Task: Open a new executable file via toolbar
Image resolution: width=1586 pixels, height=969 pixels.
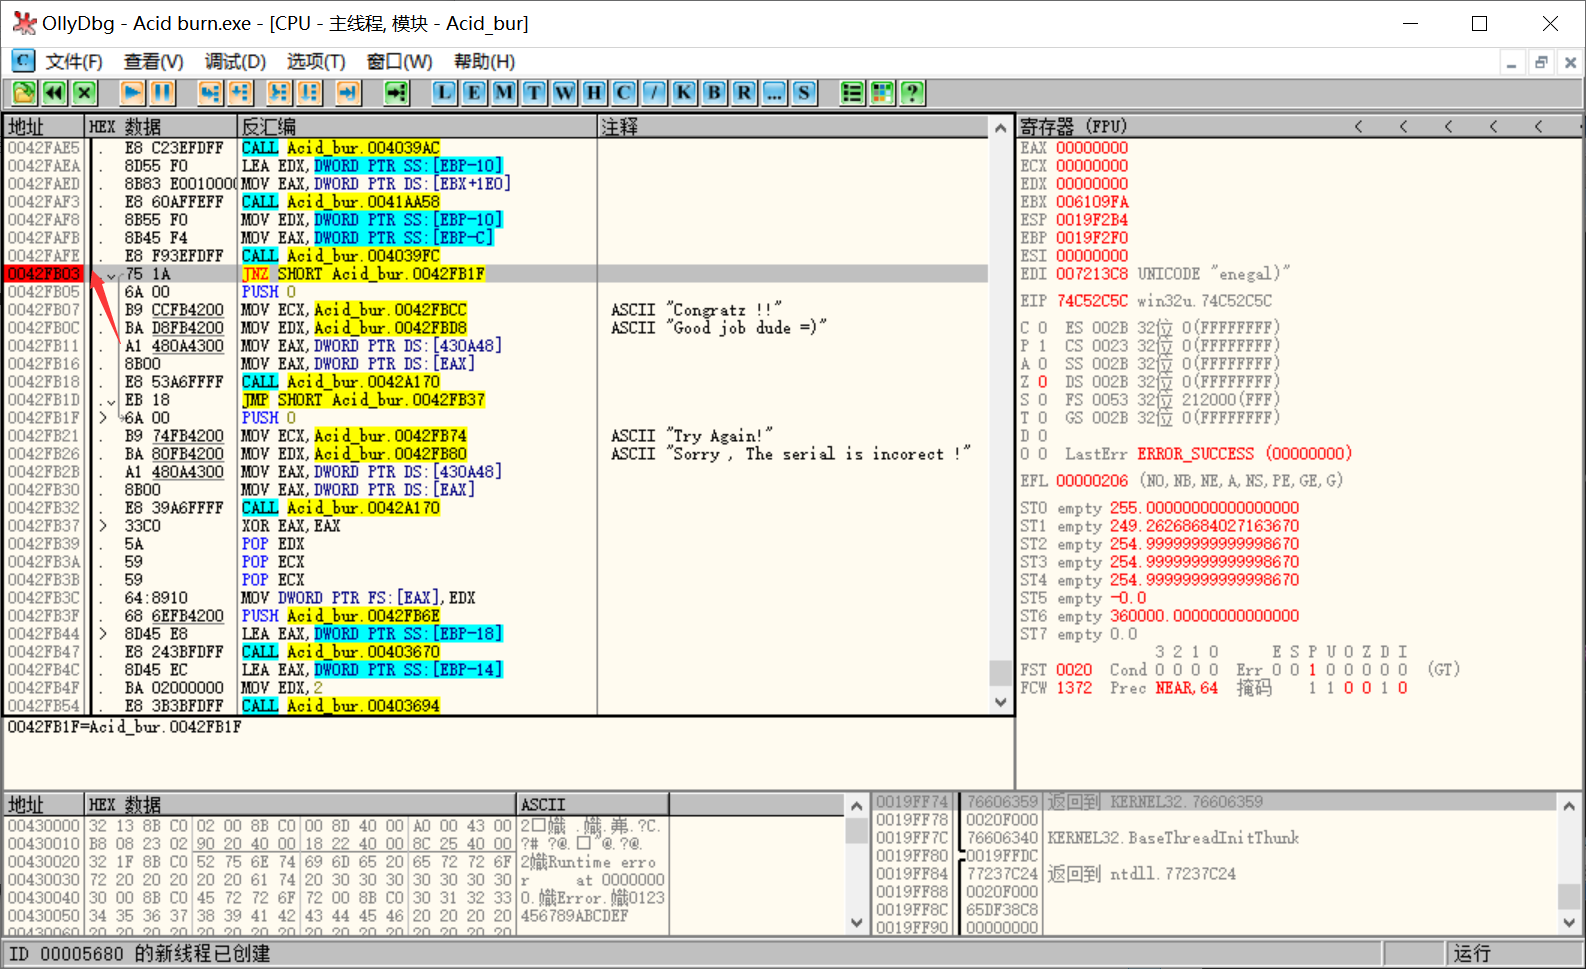Action: [x=24, y=93]
